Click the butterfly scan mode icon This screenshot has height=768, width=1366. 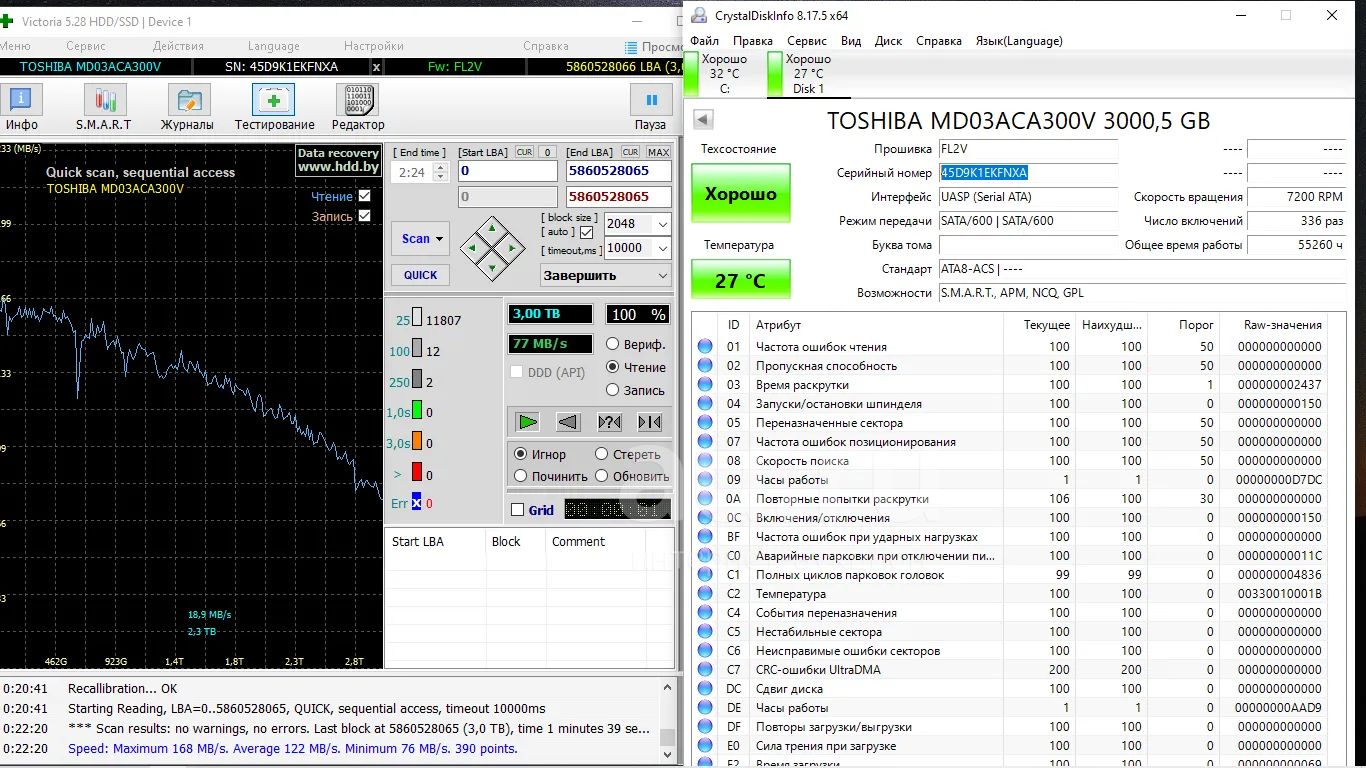coord(649,422)
